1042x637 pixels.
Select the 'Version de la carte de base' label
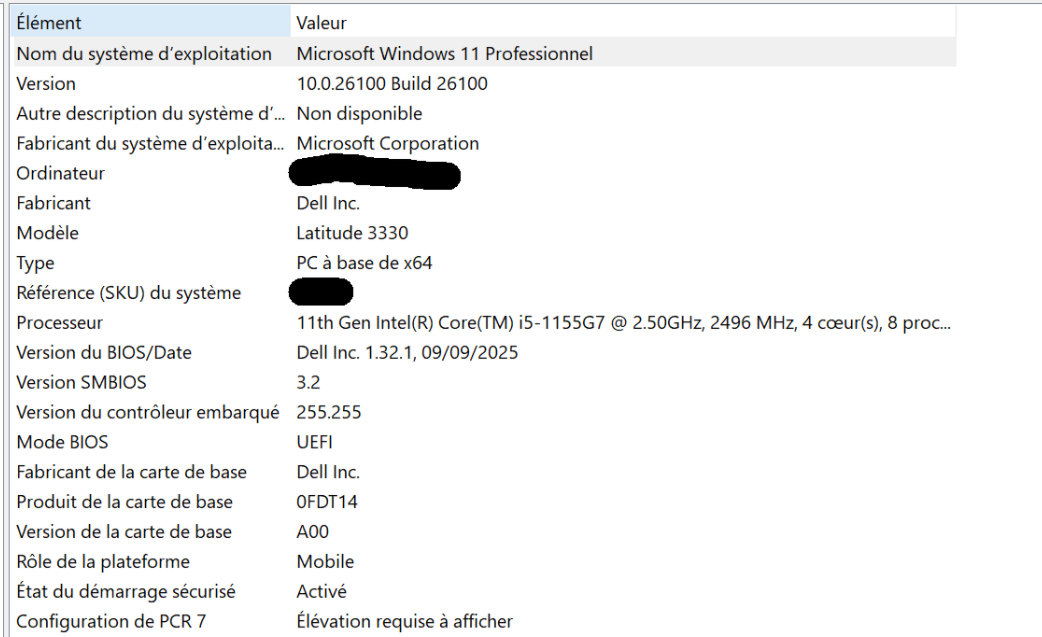tap(124, 532)
